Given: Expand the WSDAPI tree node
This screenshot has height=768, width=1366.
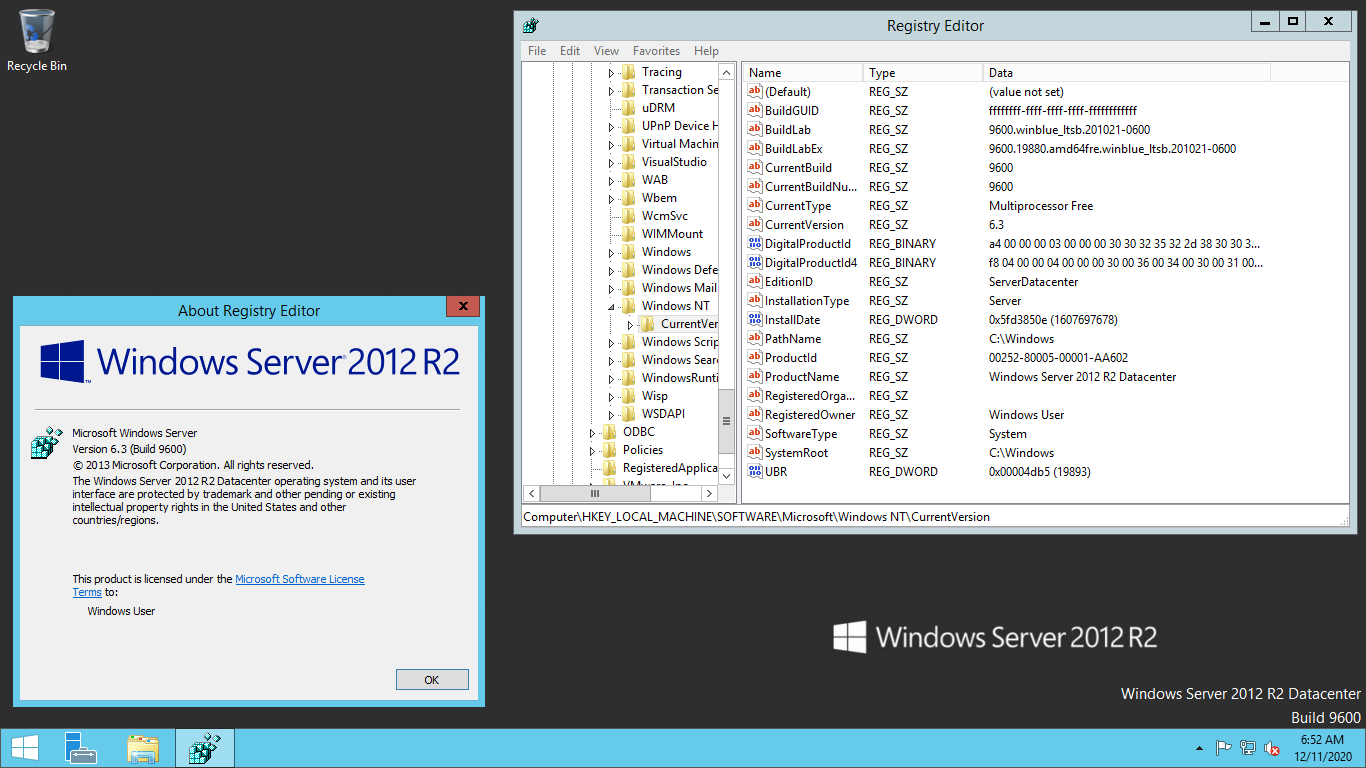Looking at the screenshot, I should (x=611, y=415).
